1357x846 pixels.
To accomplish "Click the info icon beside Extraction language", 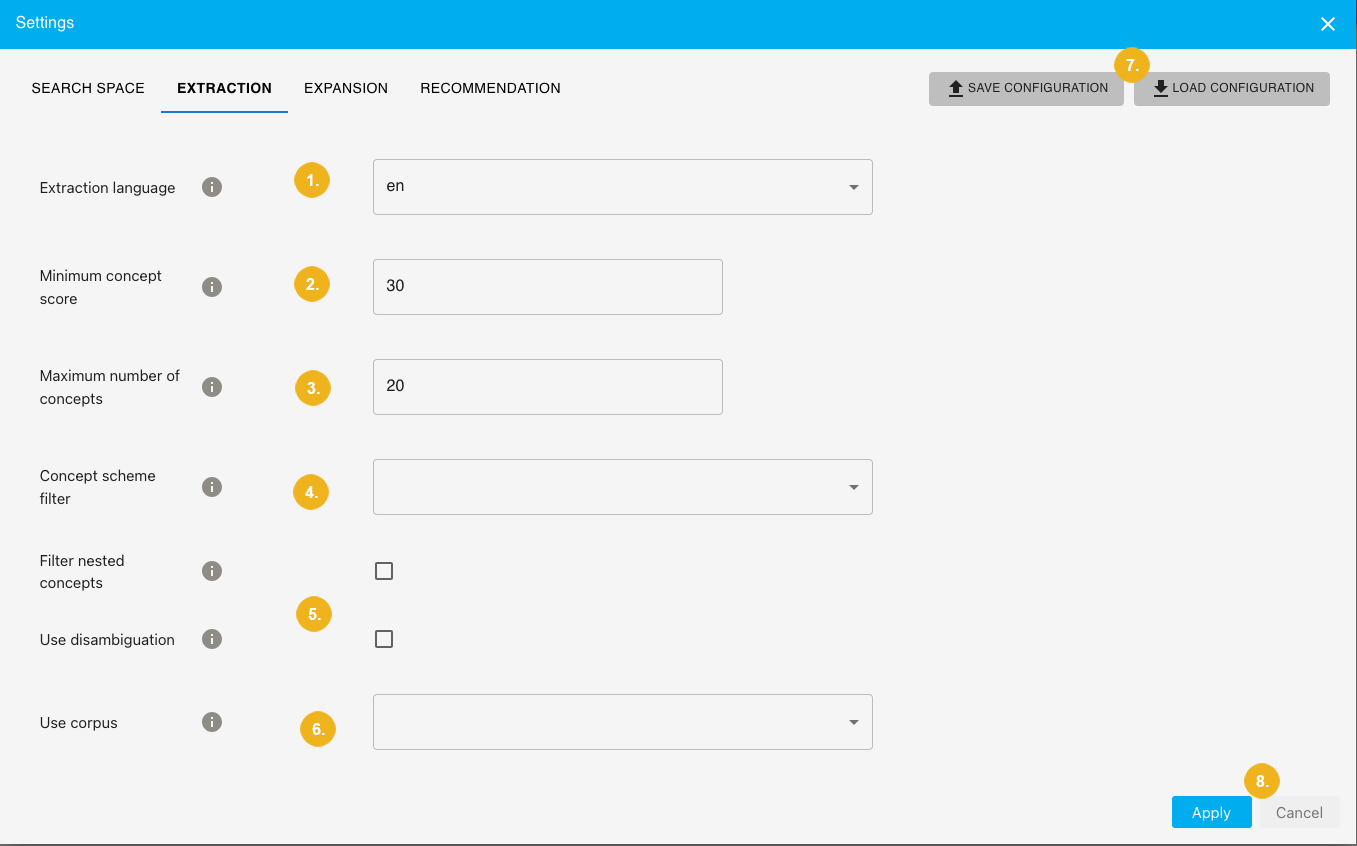I will (211, 186).
